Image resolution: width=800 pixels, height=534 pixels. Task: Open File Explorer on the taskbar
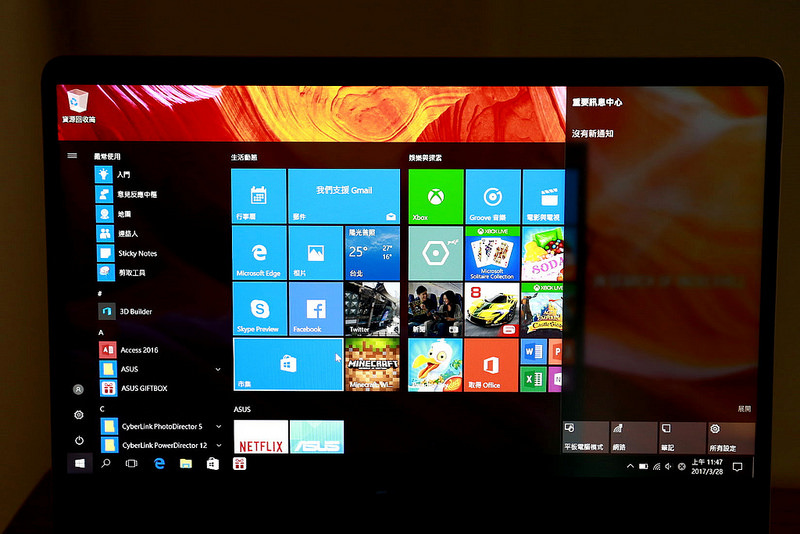point(186,463)
